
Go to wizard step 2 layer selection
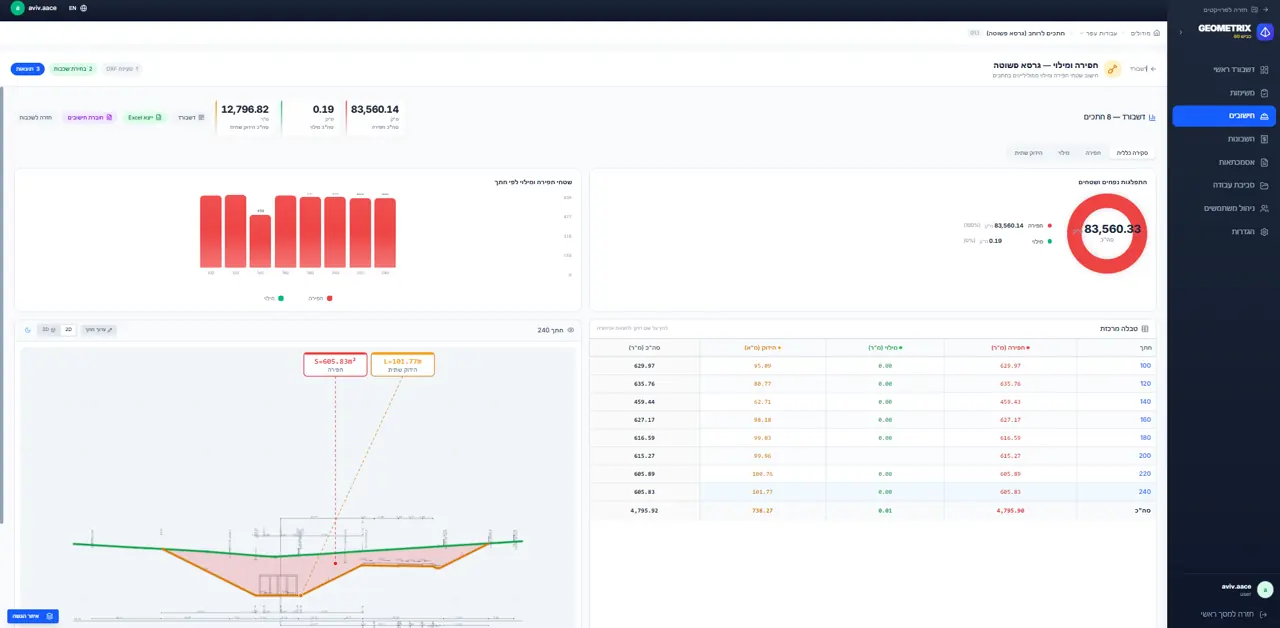[73, 69]
